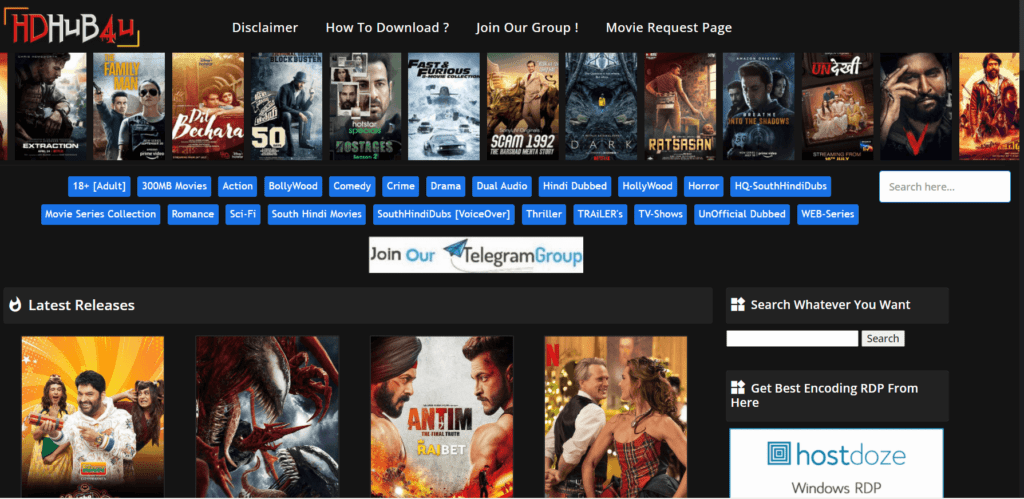Browse the HollyWood category

coord(648,186)
